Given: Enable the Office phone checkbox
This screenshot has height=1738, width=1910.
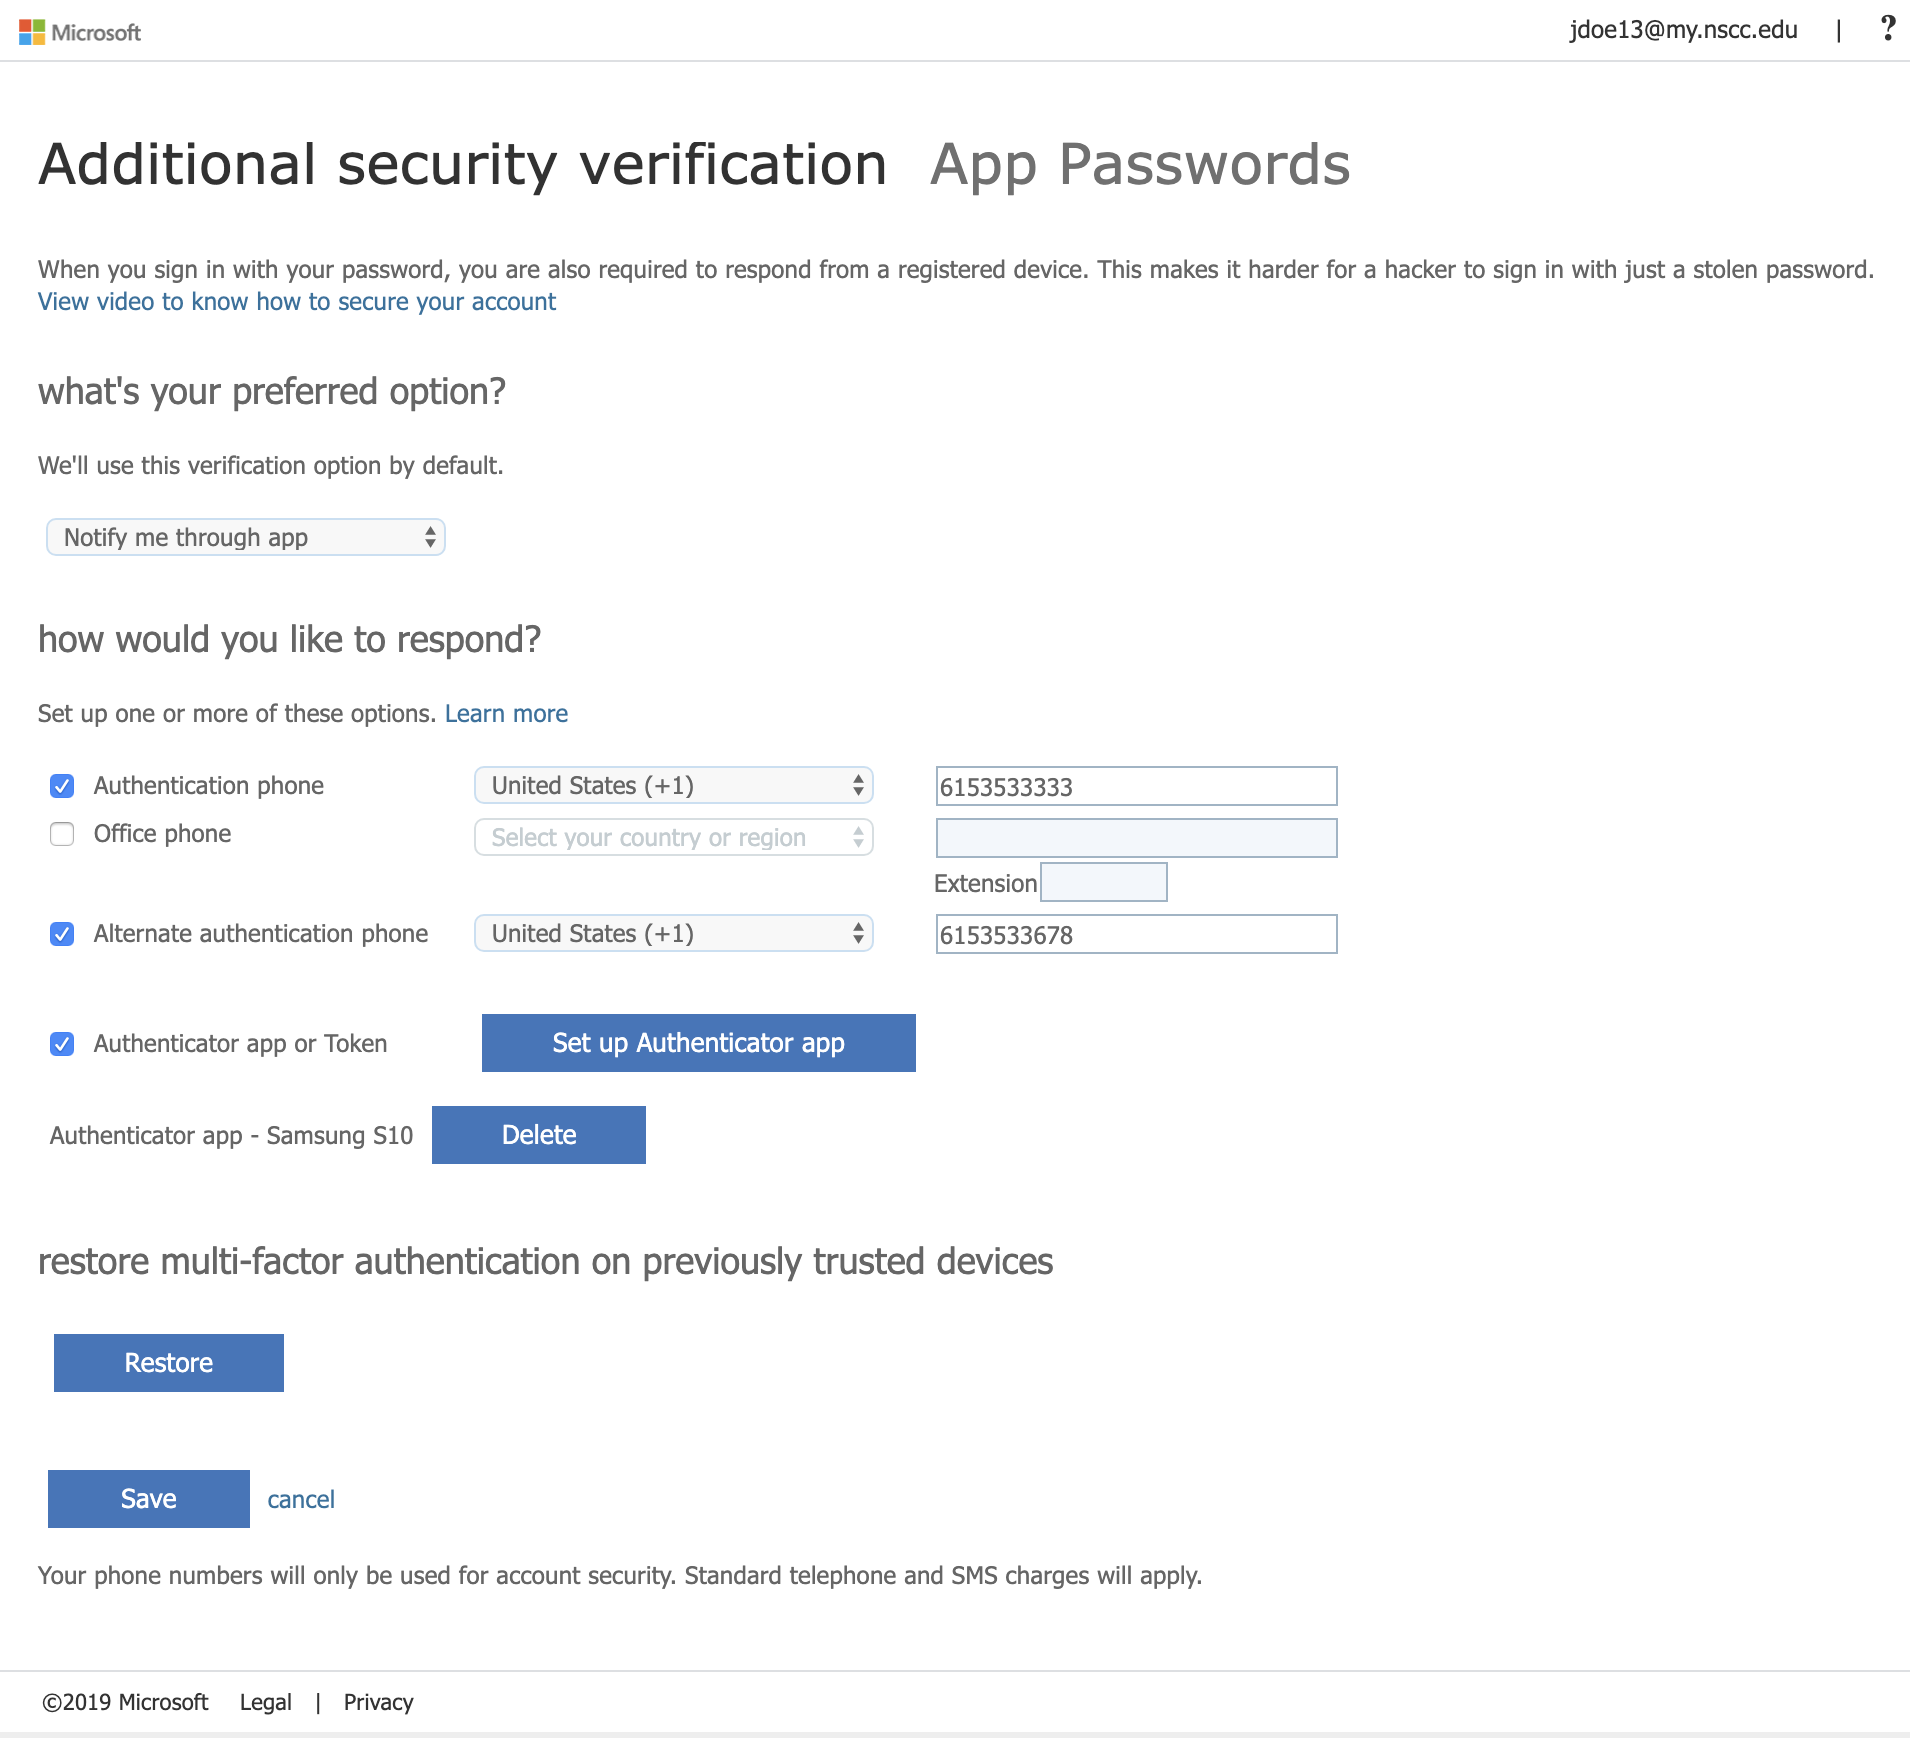Looking at the screenshot, I should pos(62,833).
